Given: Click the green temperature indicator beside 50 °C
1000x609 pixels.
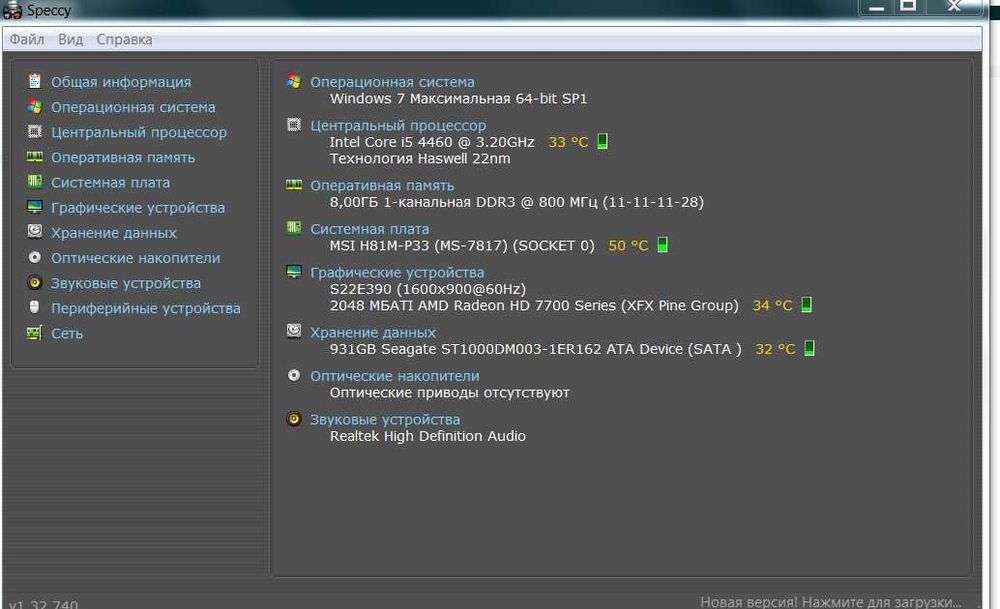Looking at the screenshot, I should point(662,244).
